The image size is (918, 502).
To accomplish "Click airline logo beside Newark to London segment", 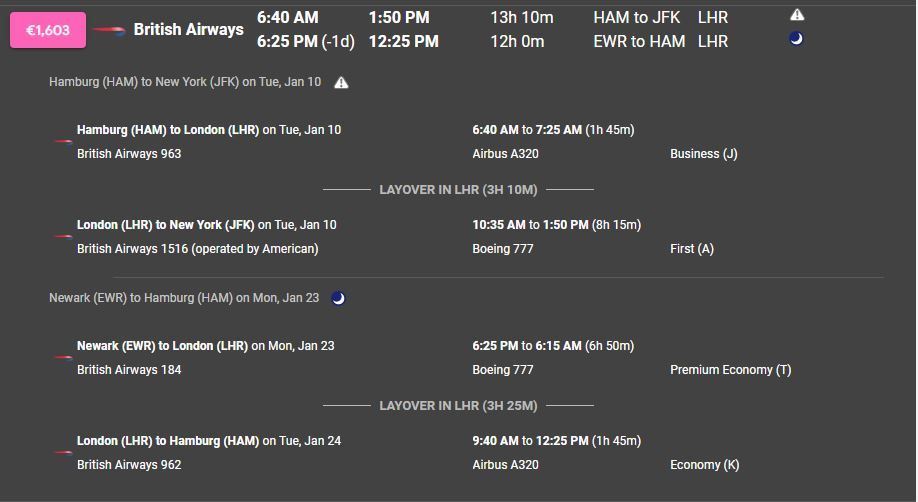I will [x=63, y=357].
